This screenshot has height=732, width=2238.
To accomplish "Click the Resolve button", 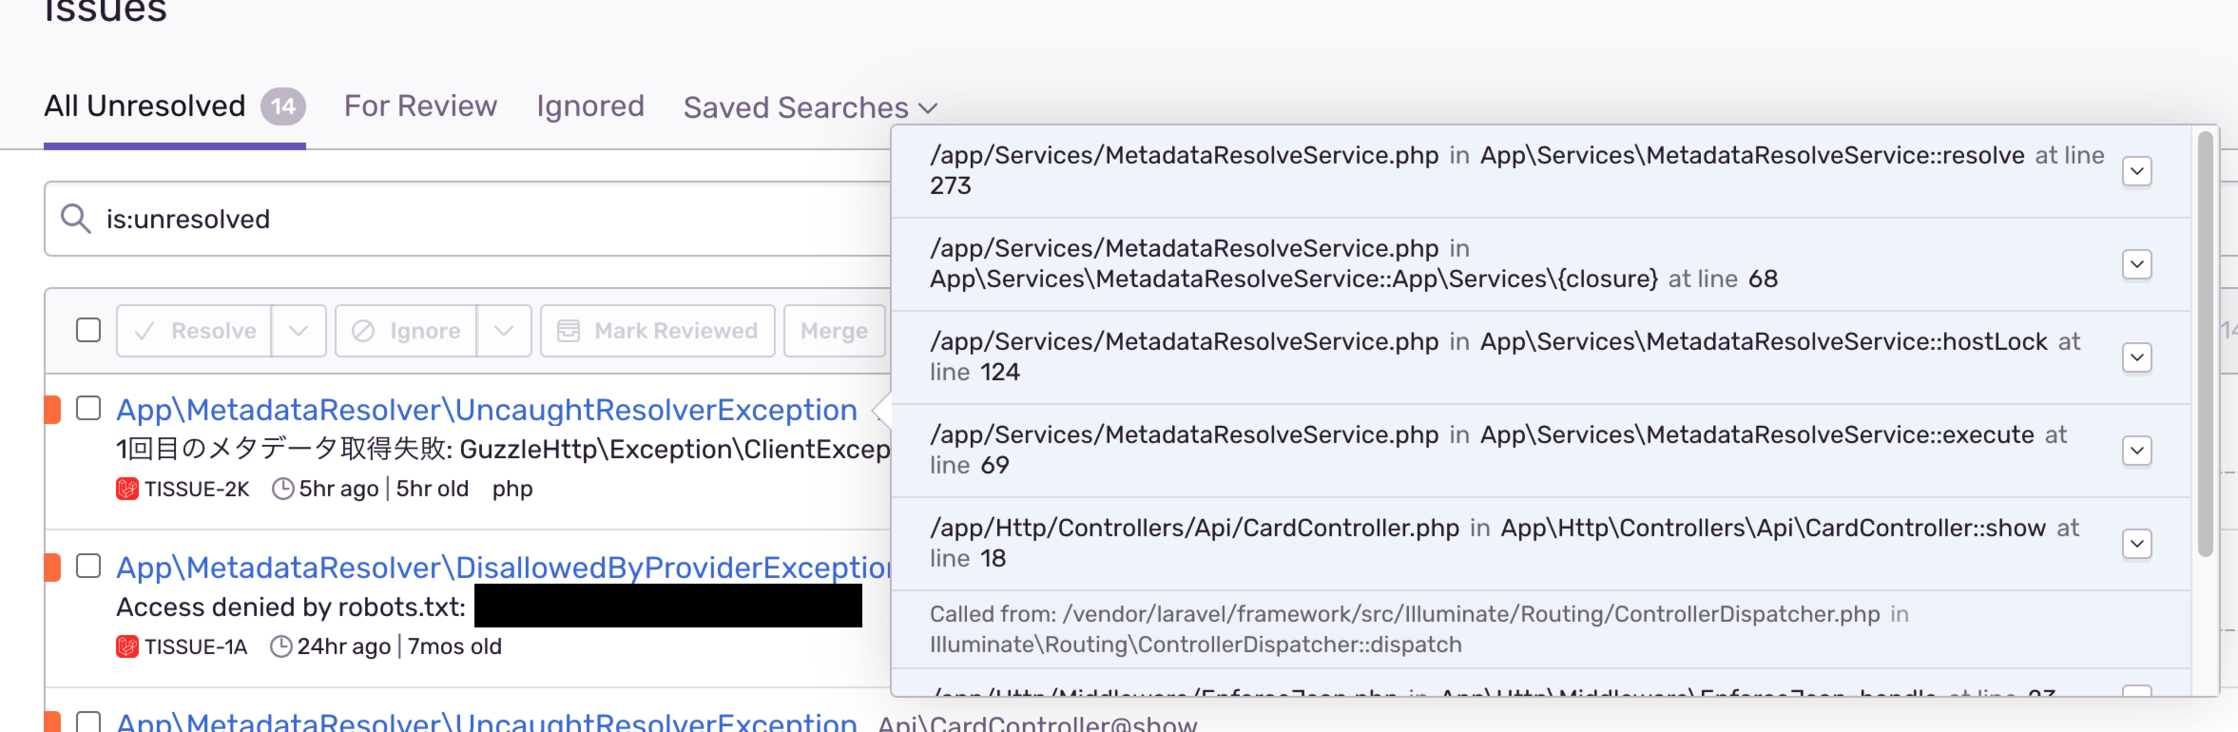I will 194,331.
